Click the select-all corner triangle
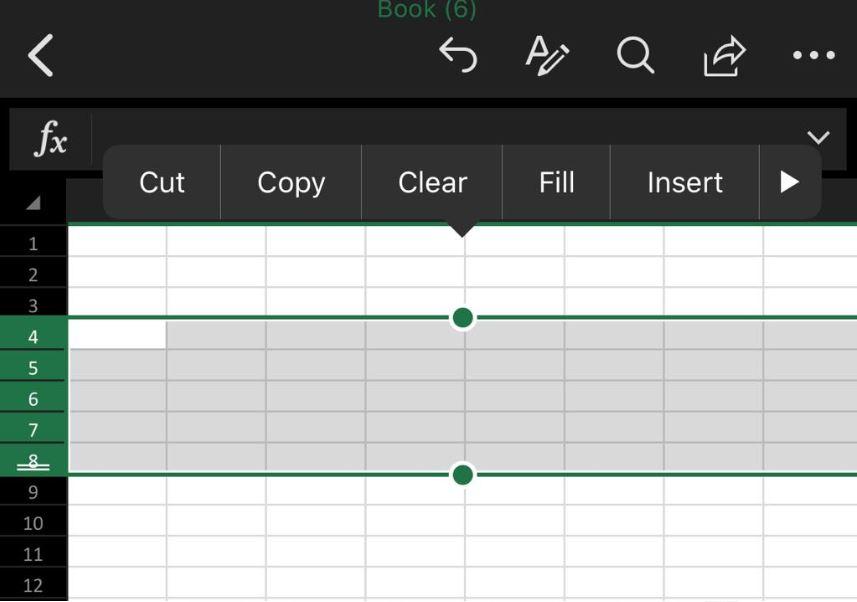The width and height of the screenshot is (857, 602). pyautogui.click(x=33, y=203)
